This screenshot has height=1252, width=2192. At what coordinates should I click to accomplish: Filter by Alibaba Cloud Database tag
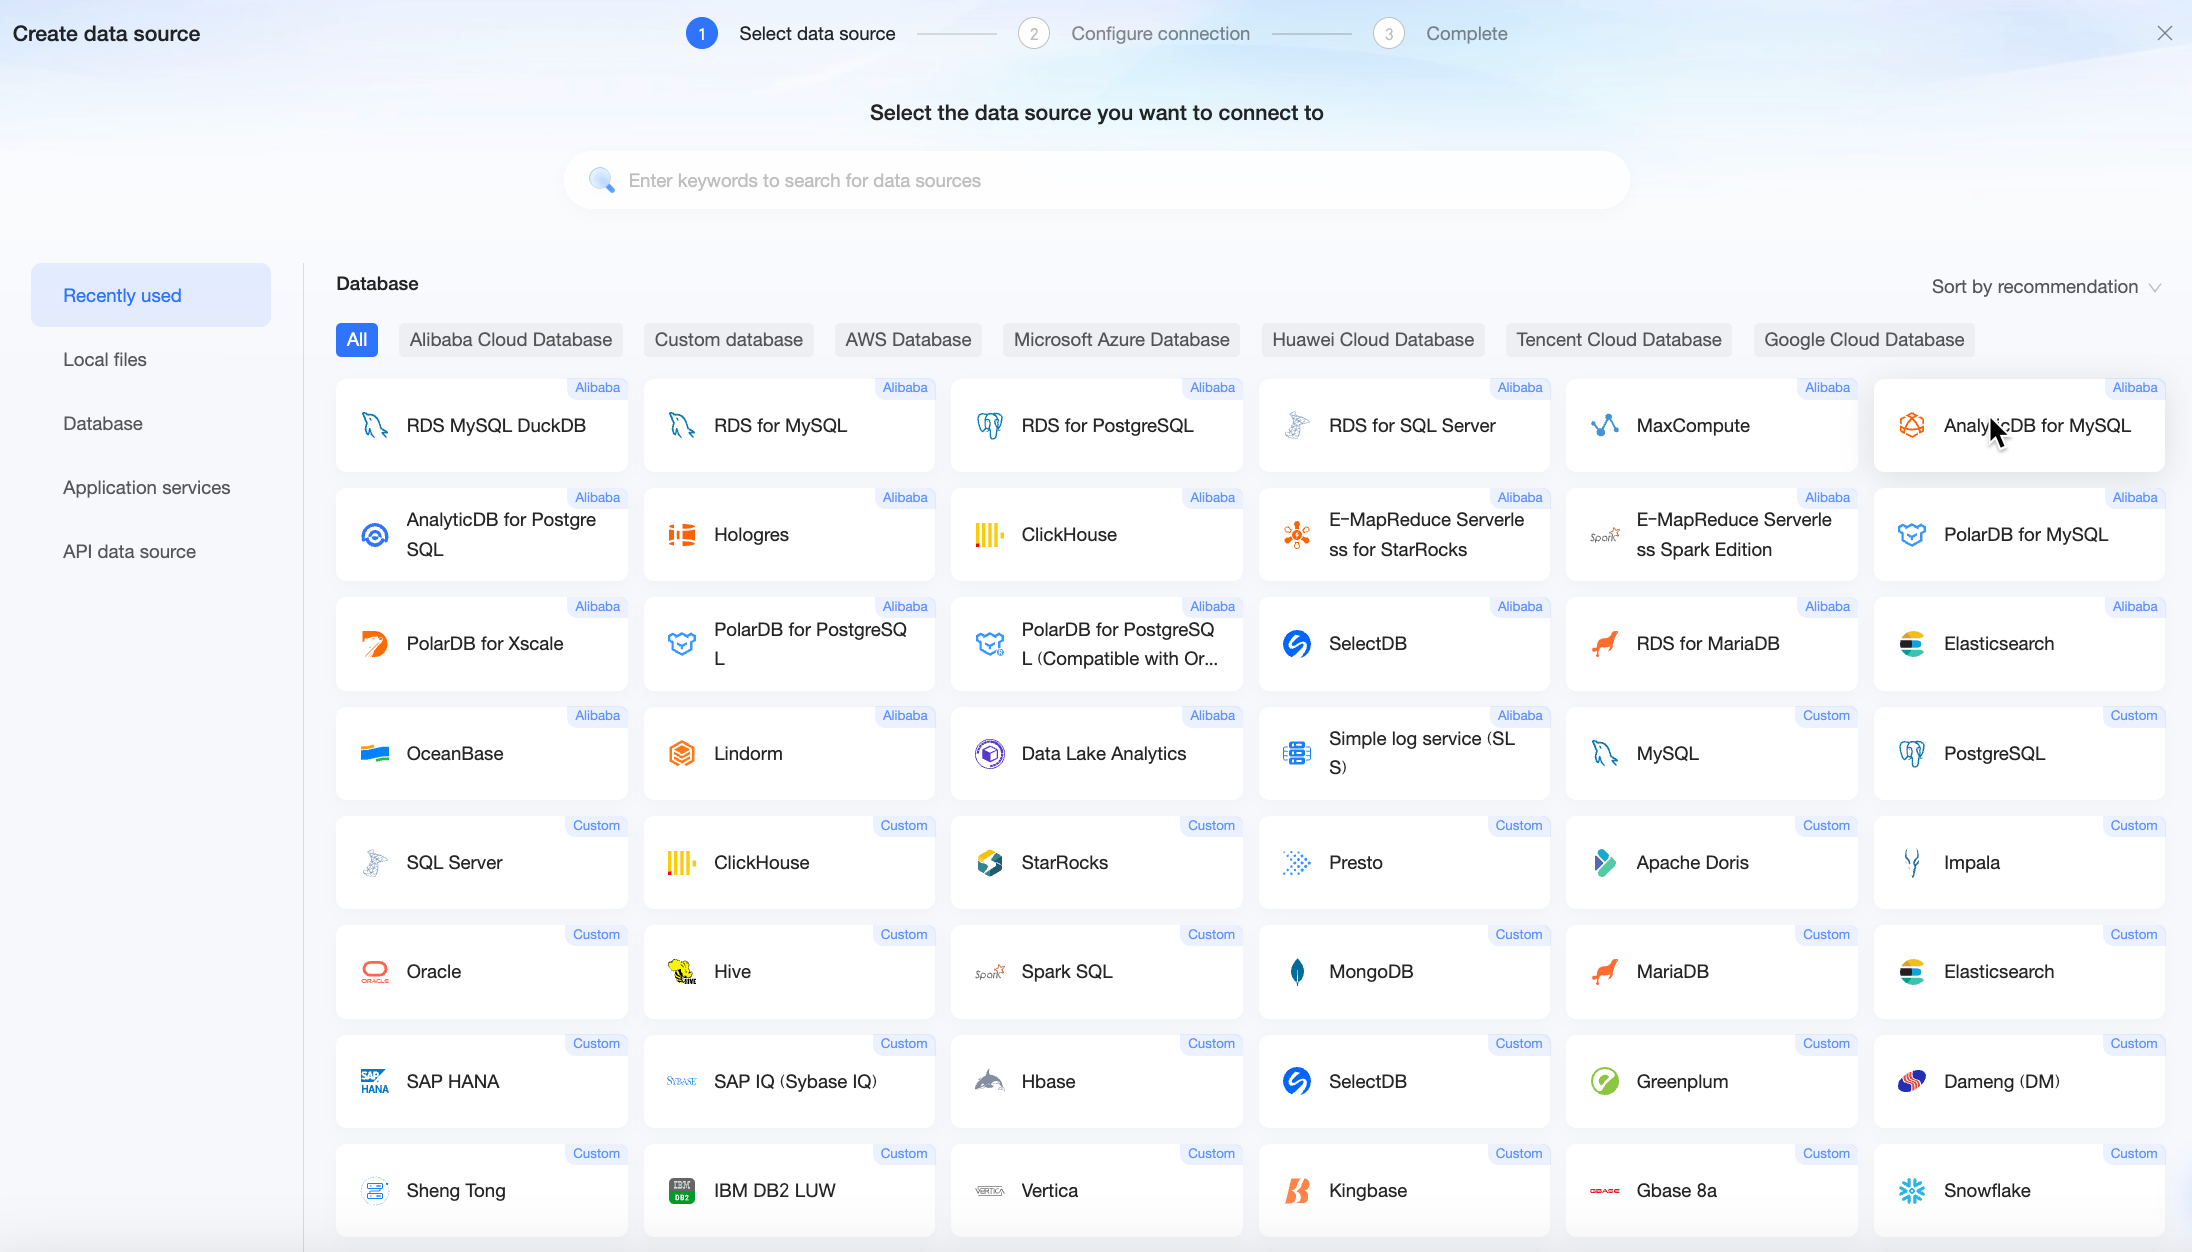(510, 340)
